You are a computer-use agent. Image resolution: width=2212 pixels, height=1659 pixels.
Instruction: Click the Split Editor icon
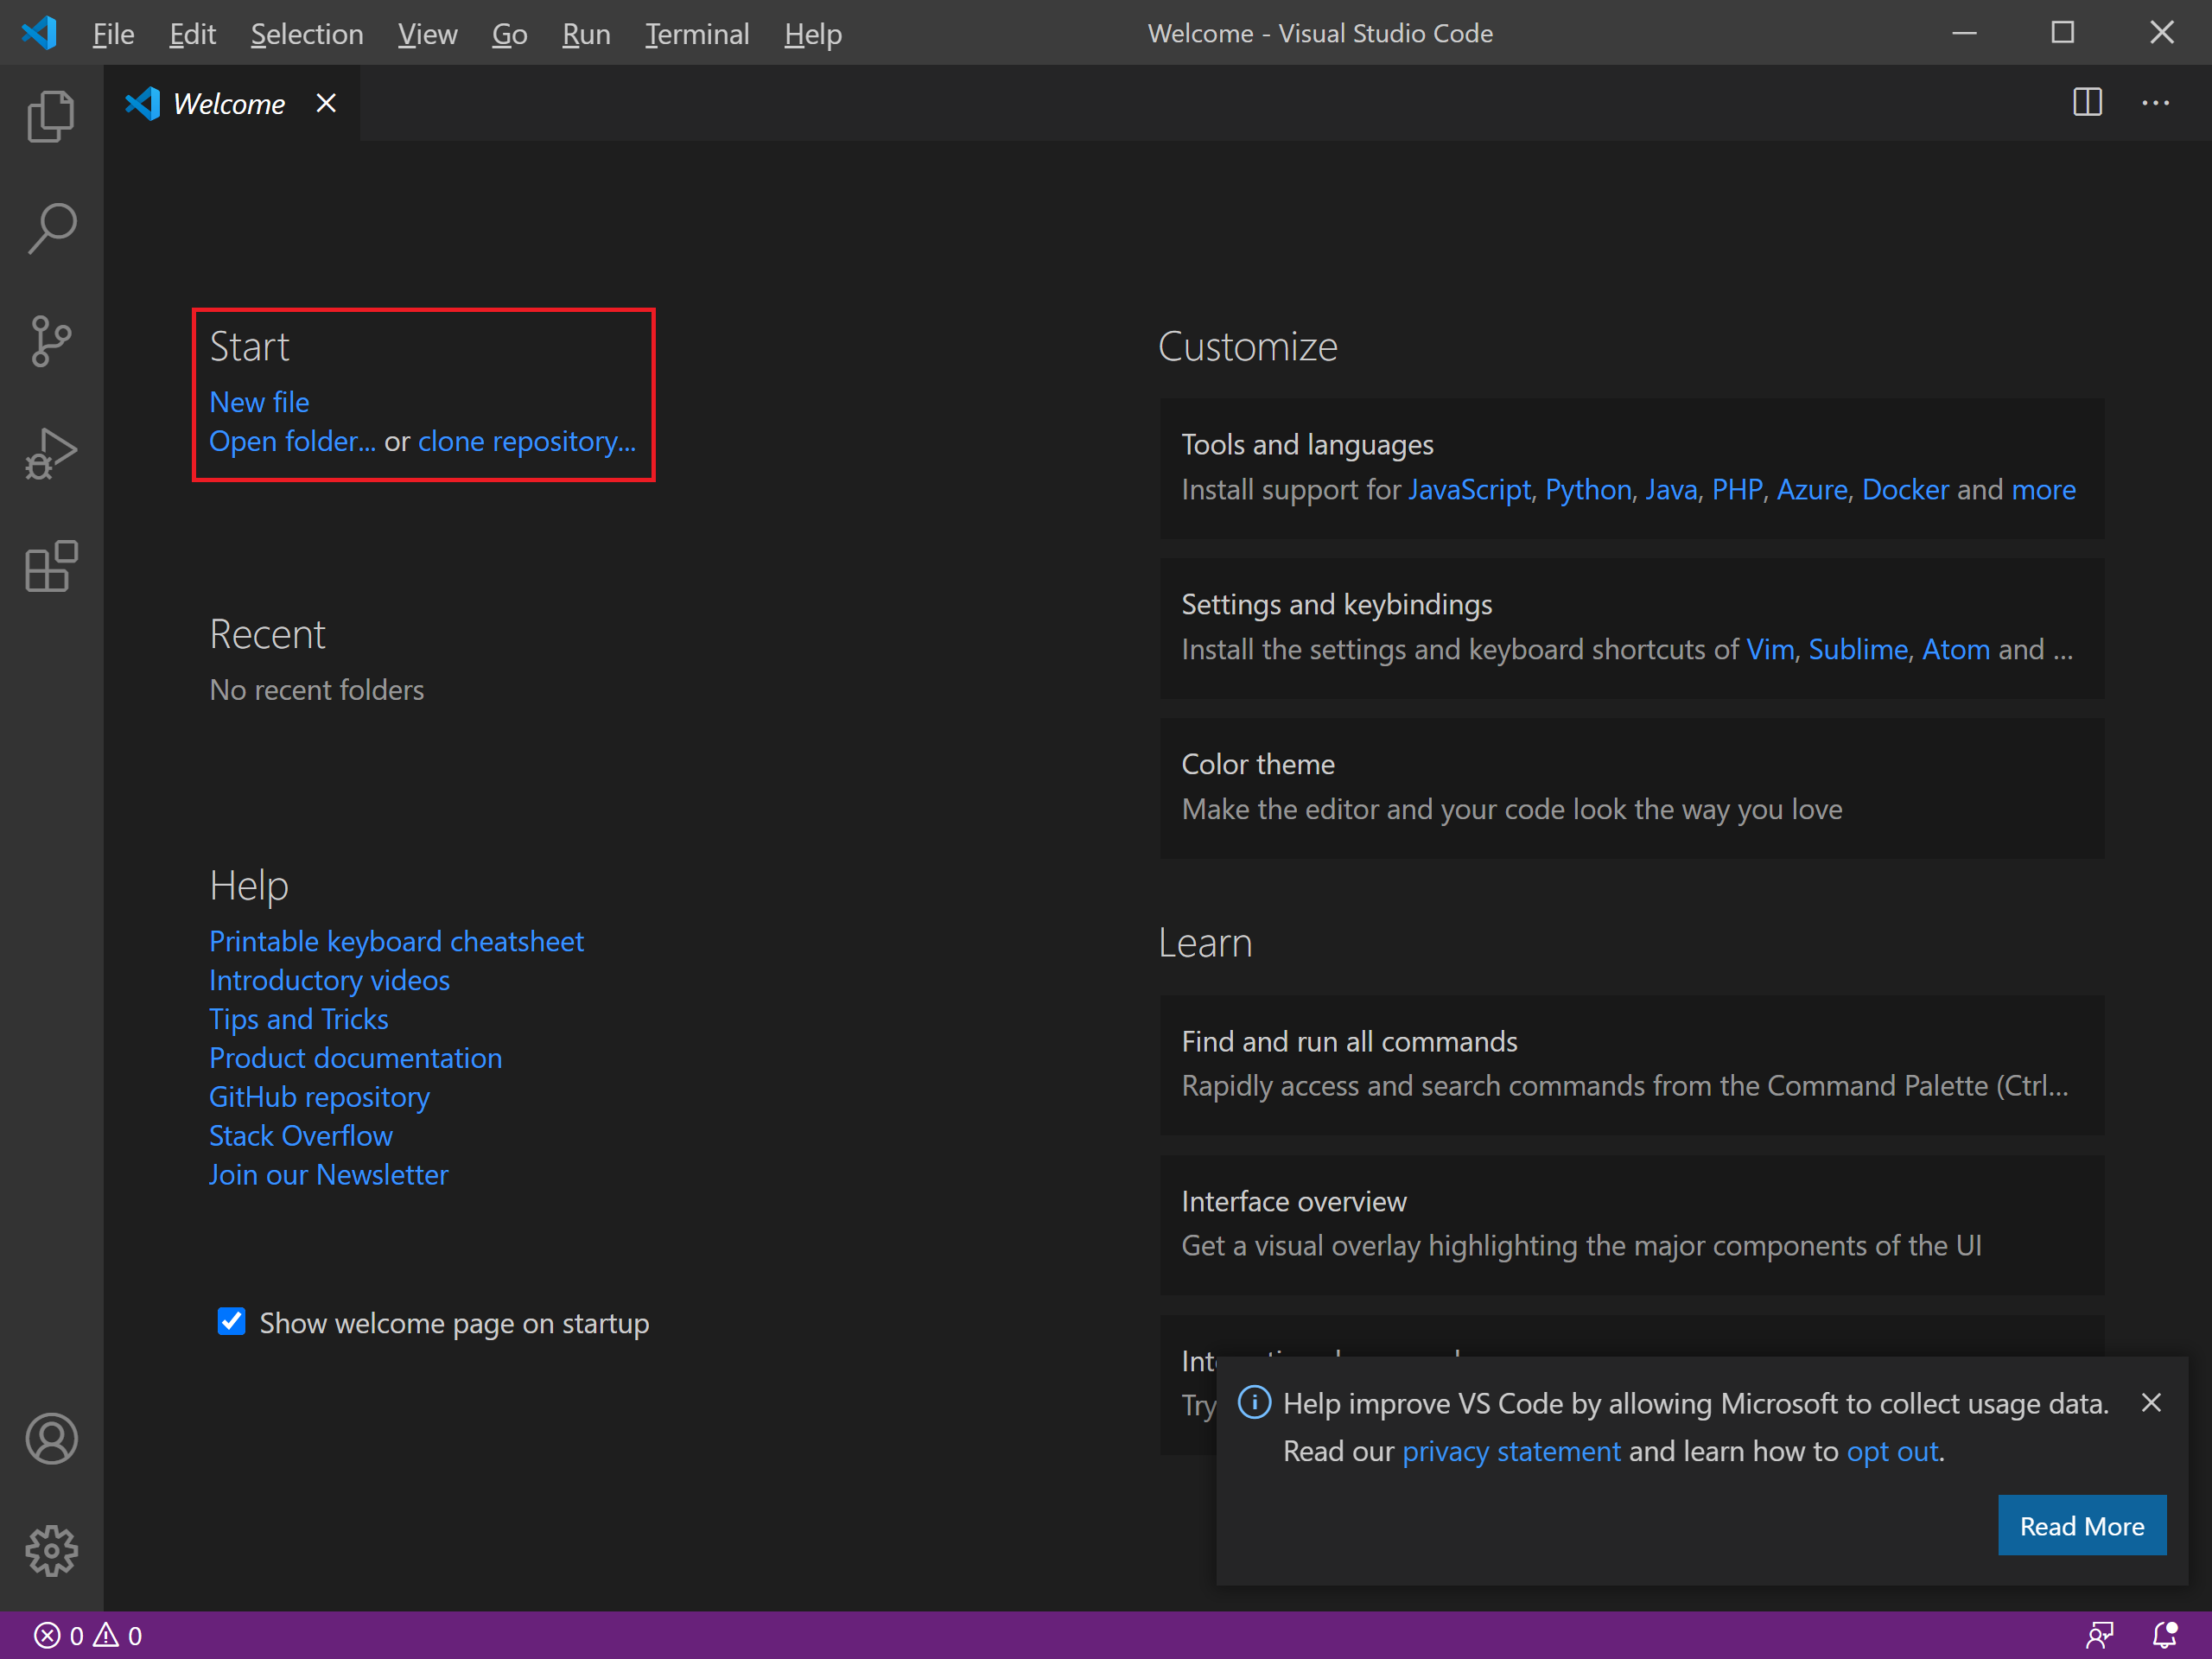pyautogui.click(x=2087, y=103)
